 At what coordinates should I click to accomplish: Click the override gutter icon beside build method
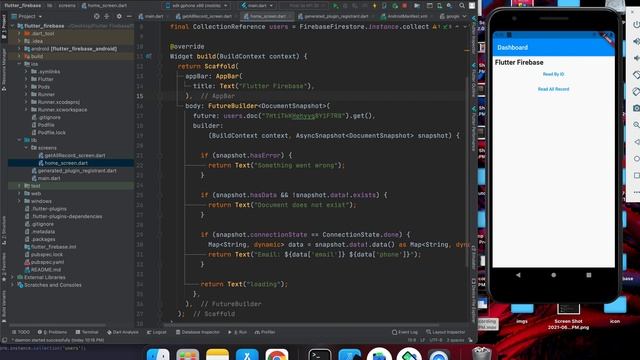click(x=149, y=56)
